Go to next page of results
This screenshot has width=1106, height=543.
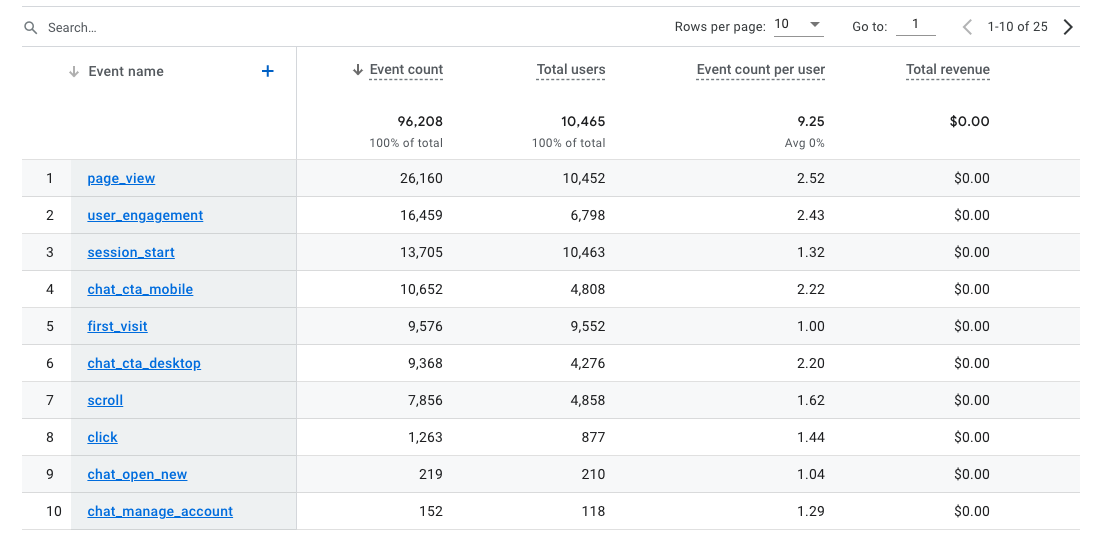click(x=1068, y=27)
